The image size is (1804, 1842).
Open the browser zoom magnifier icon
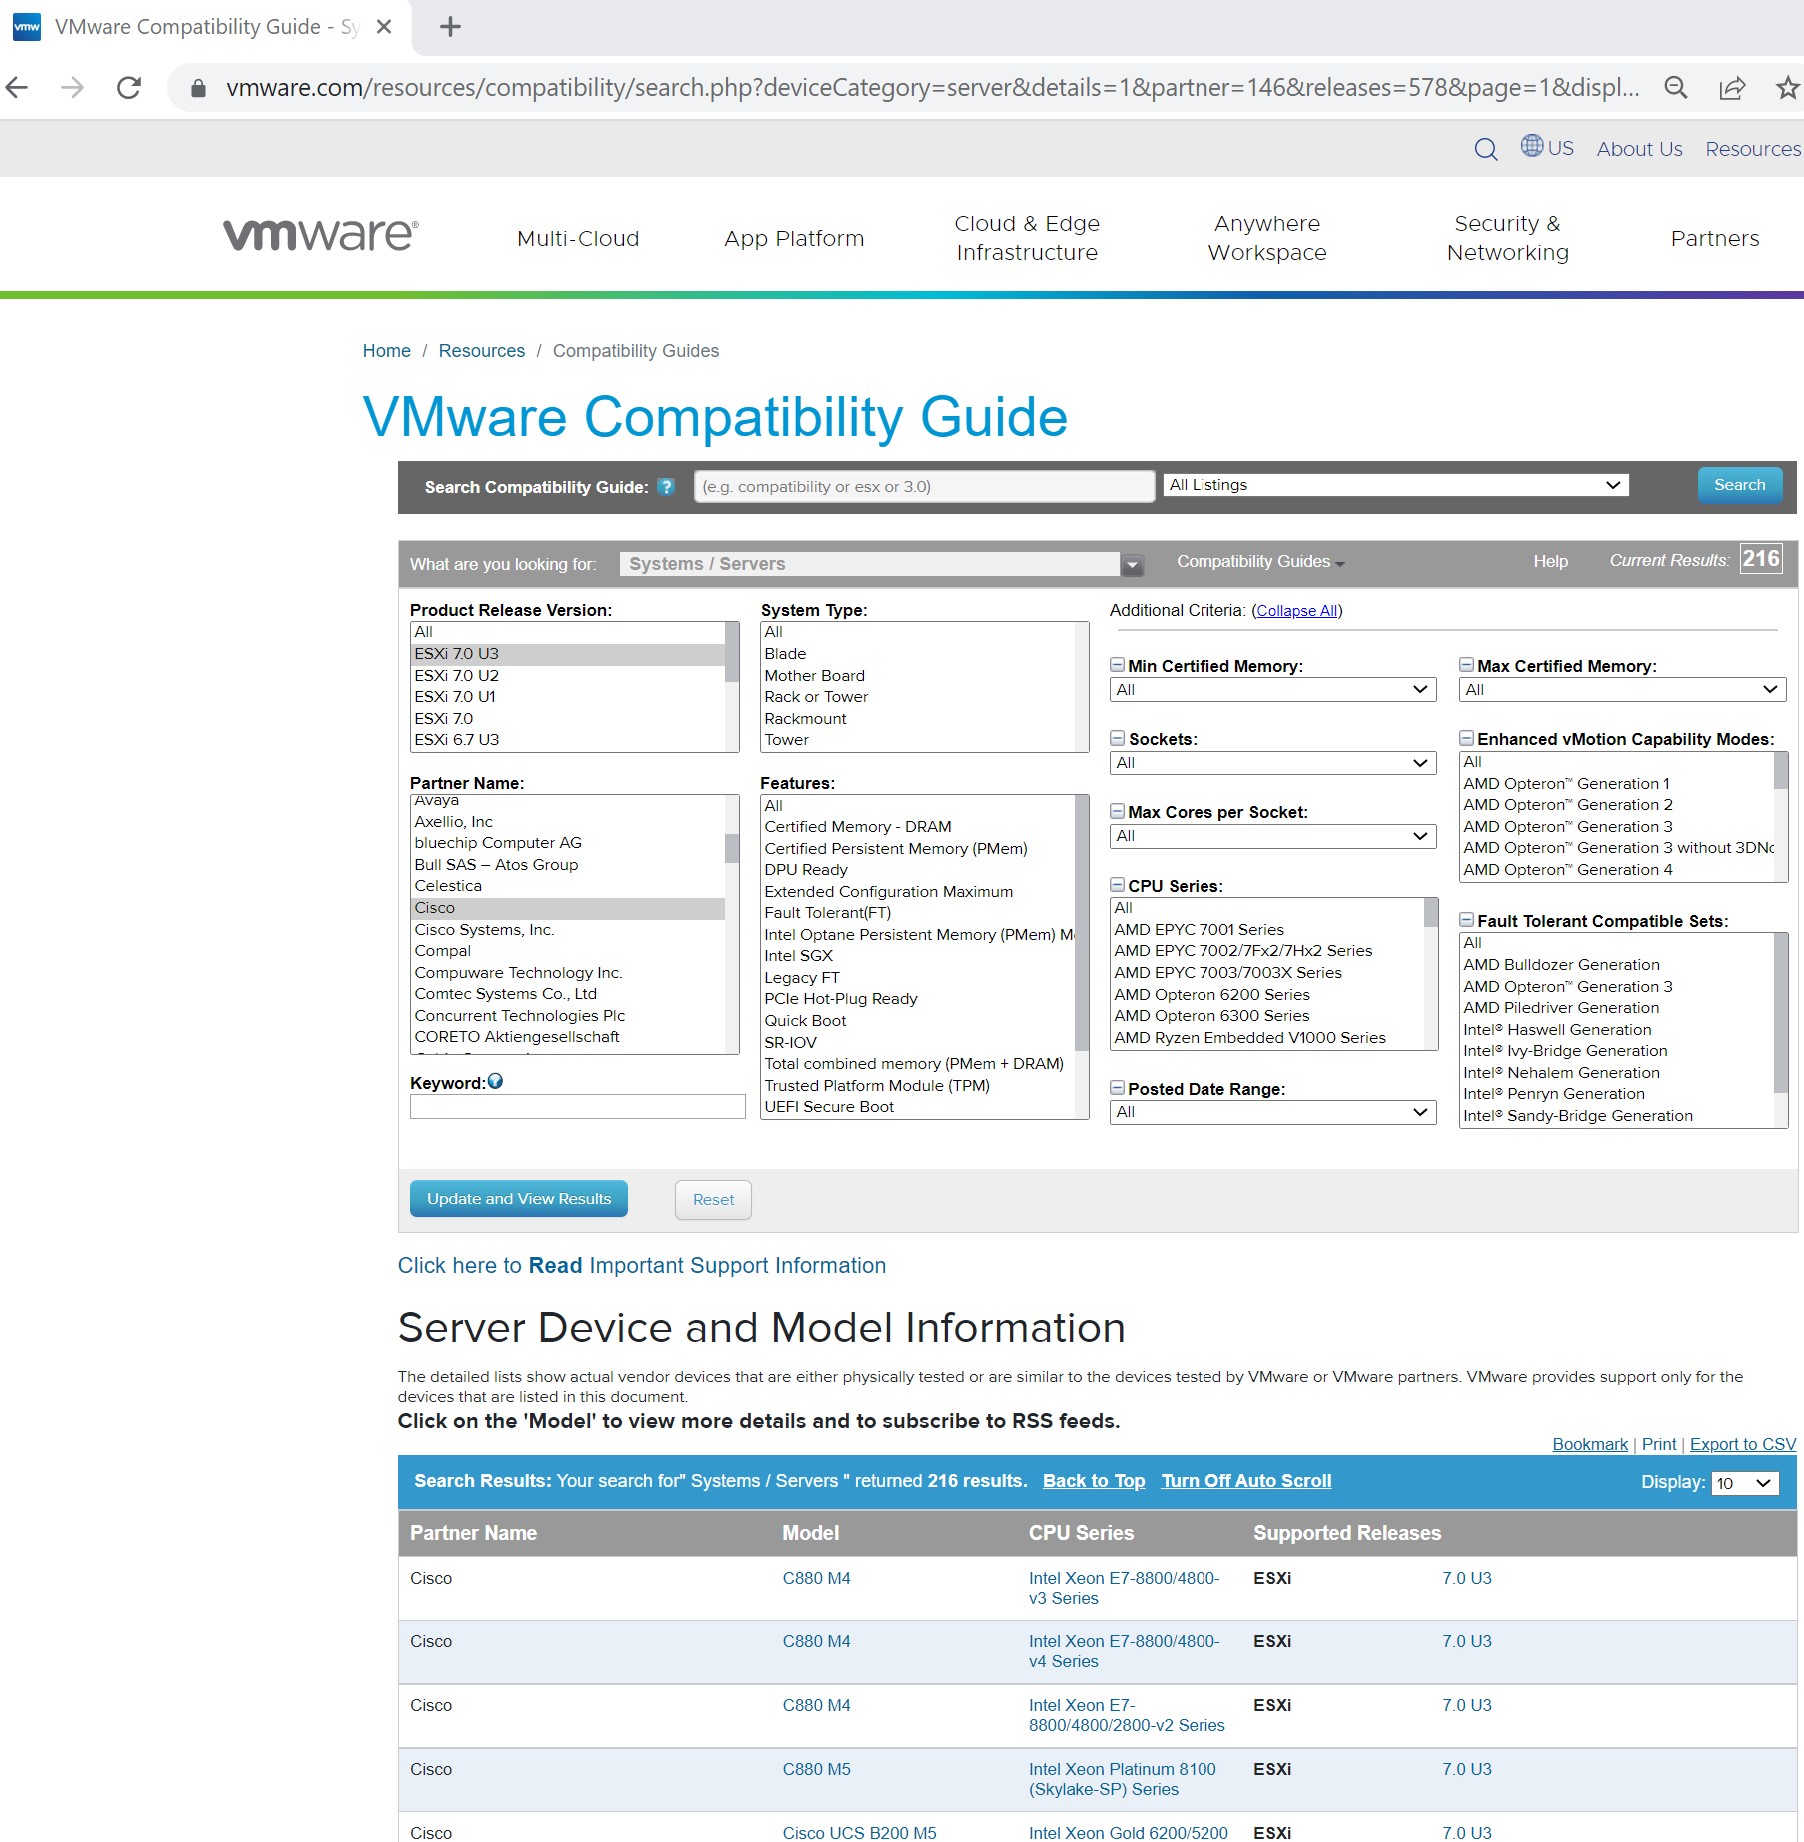pos(1676,88)
